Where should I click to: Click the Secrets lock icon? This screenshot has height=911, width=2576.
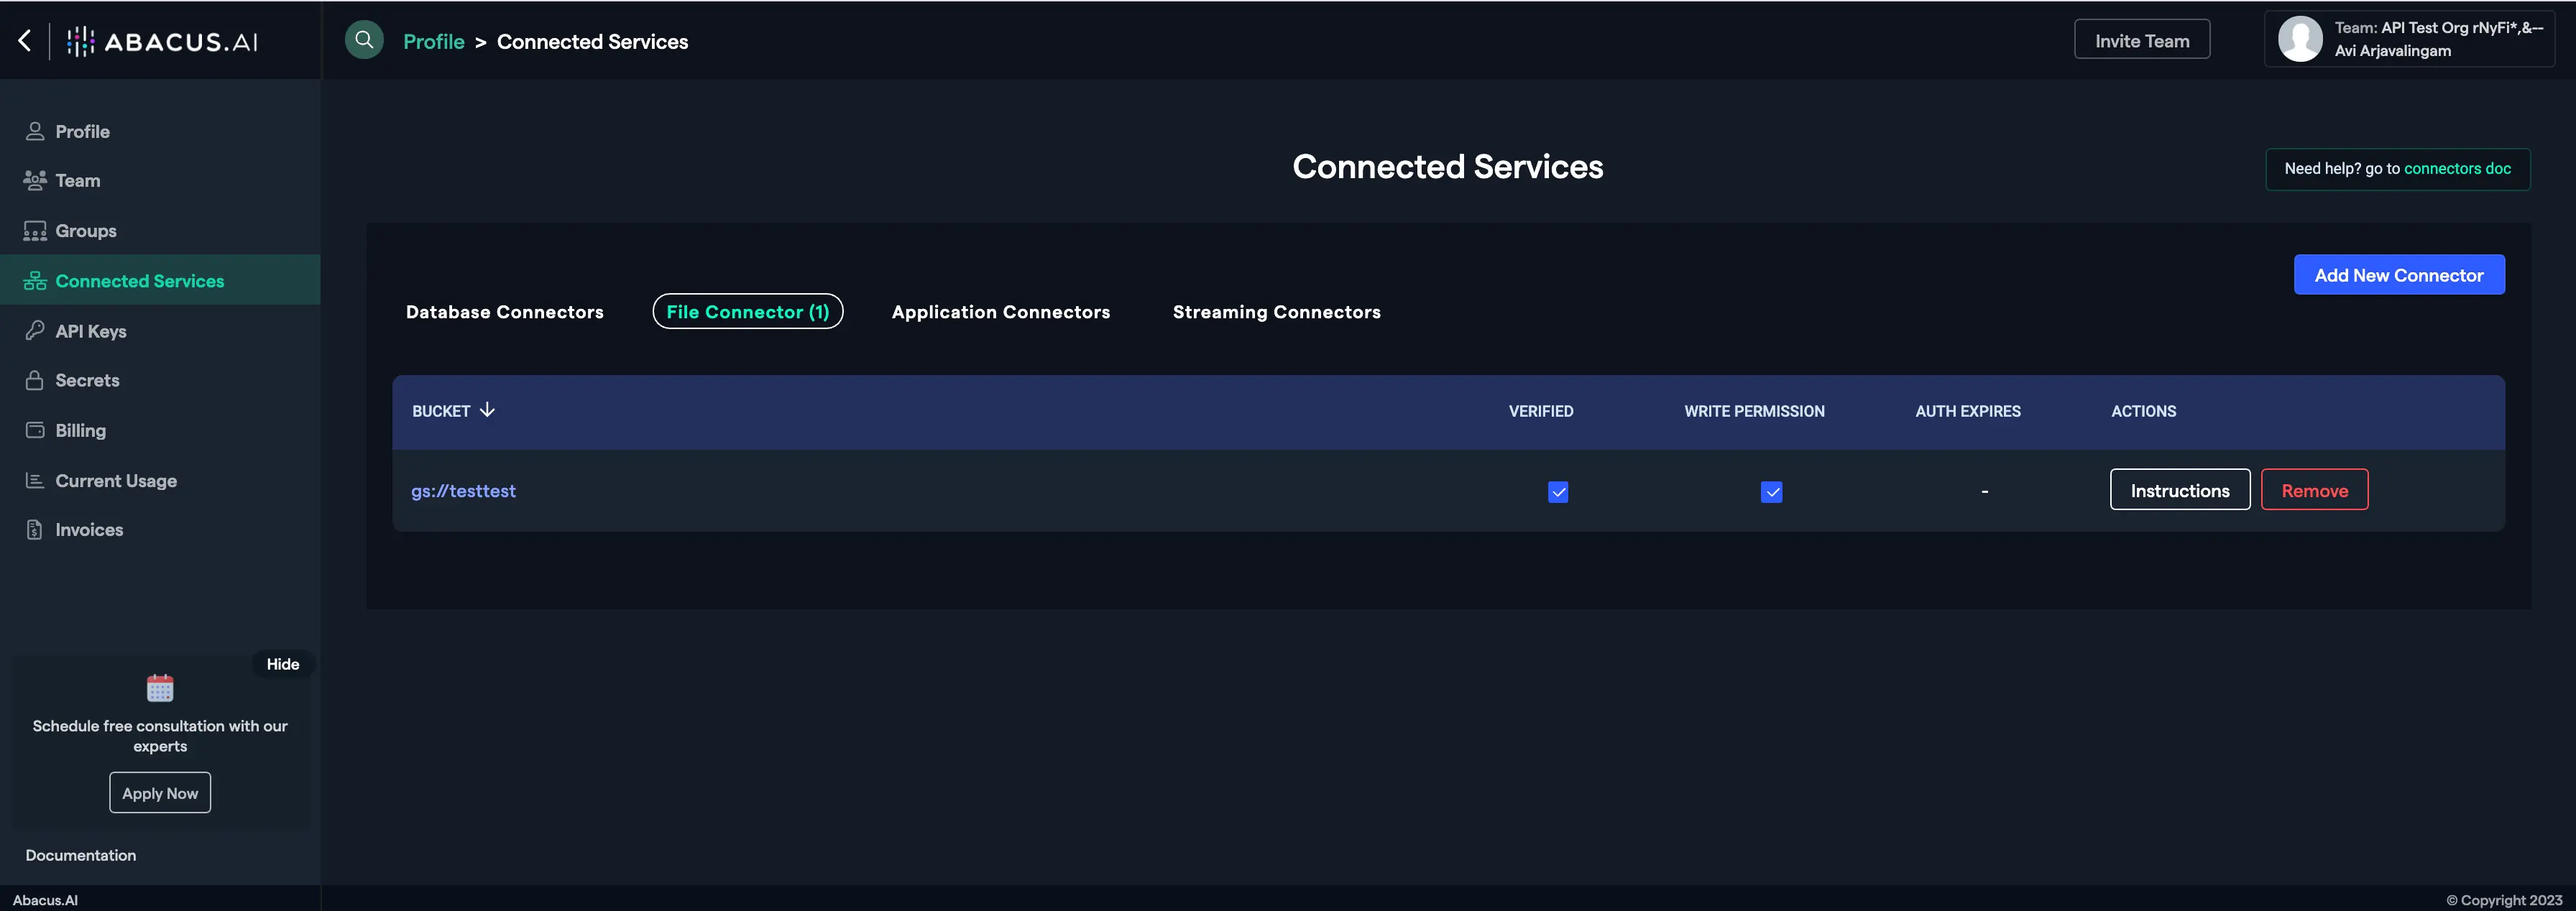tap(35, 380)
